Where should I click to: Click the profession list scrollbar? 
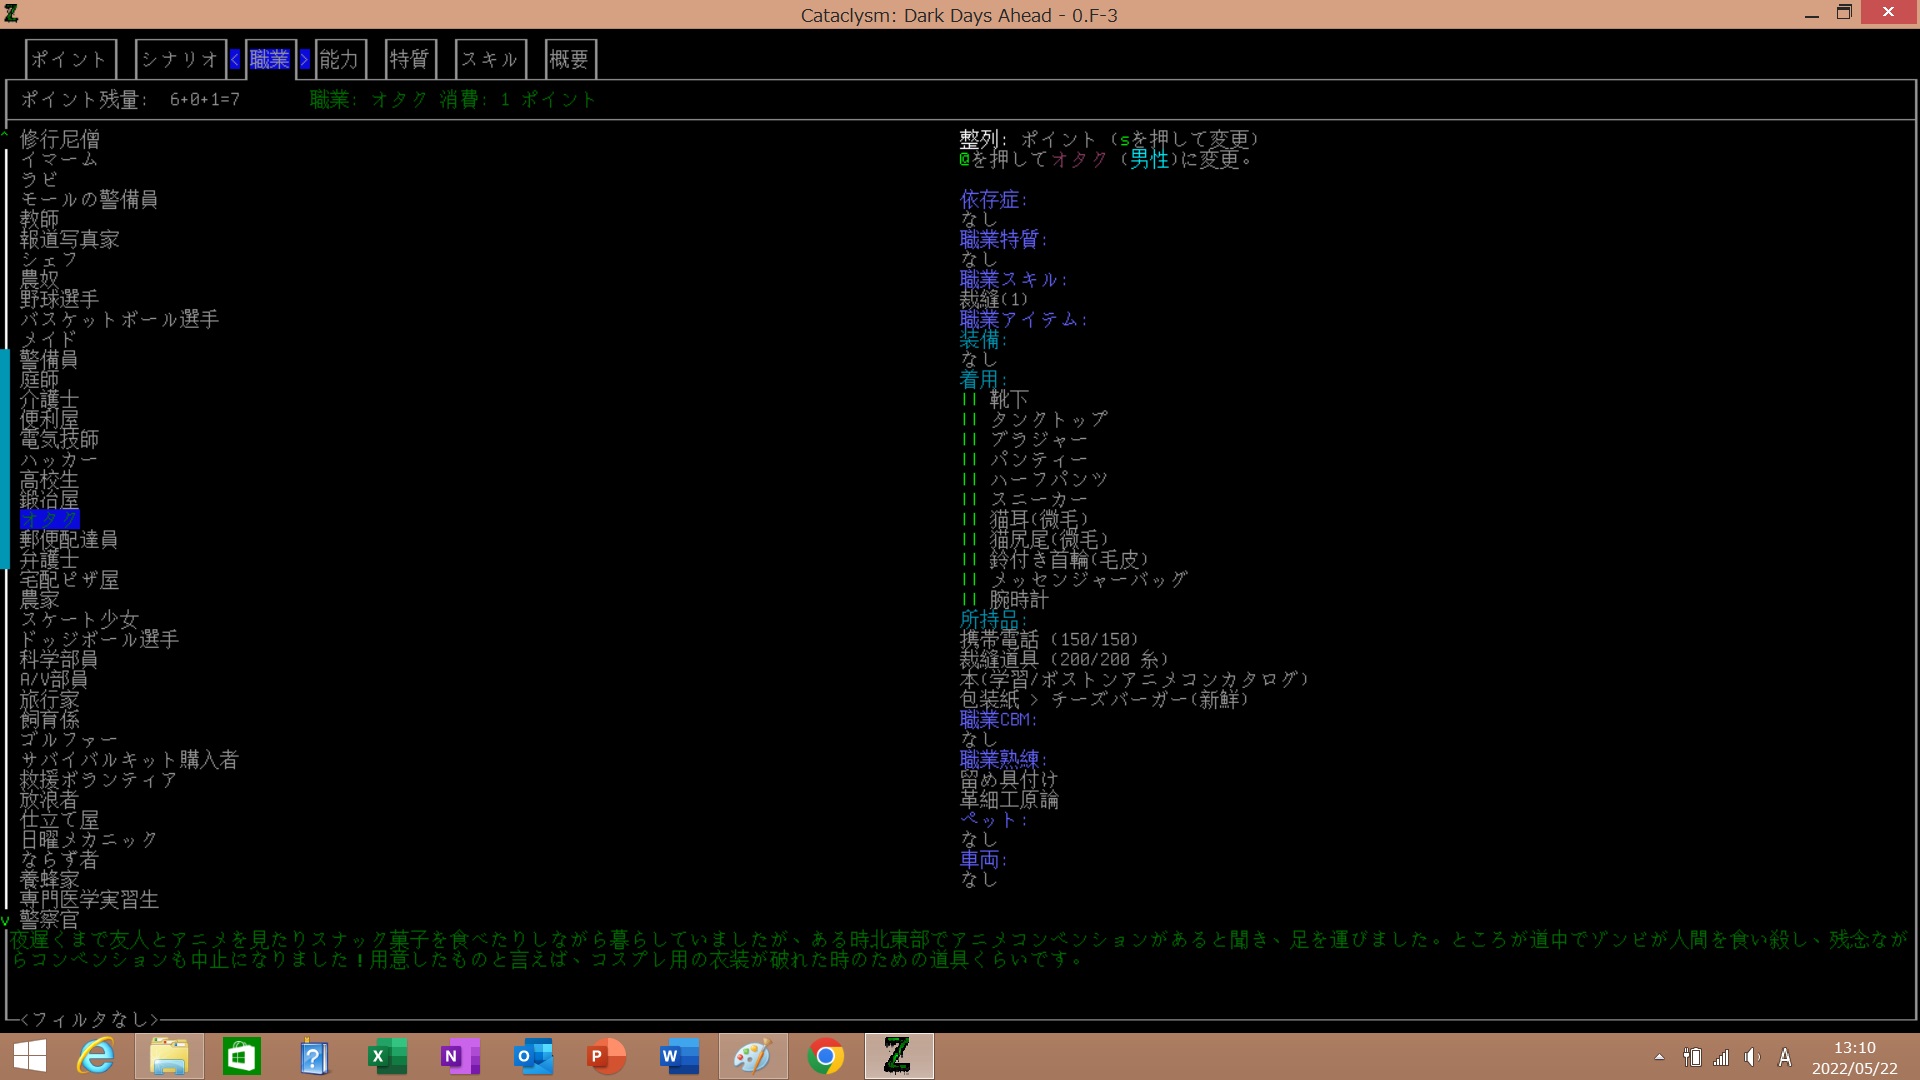pos(5,459)
